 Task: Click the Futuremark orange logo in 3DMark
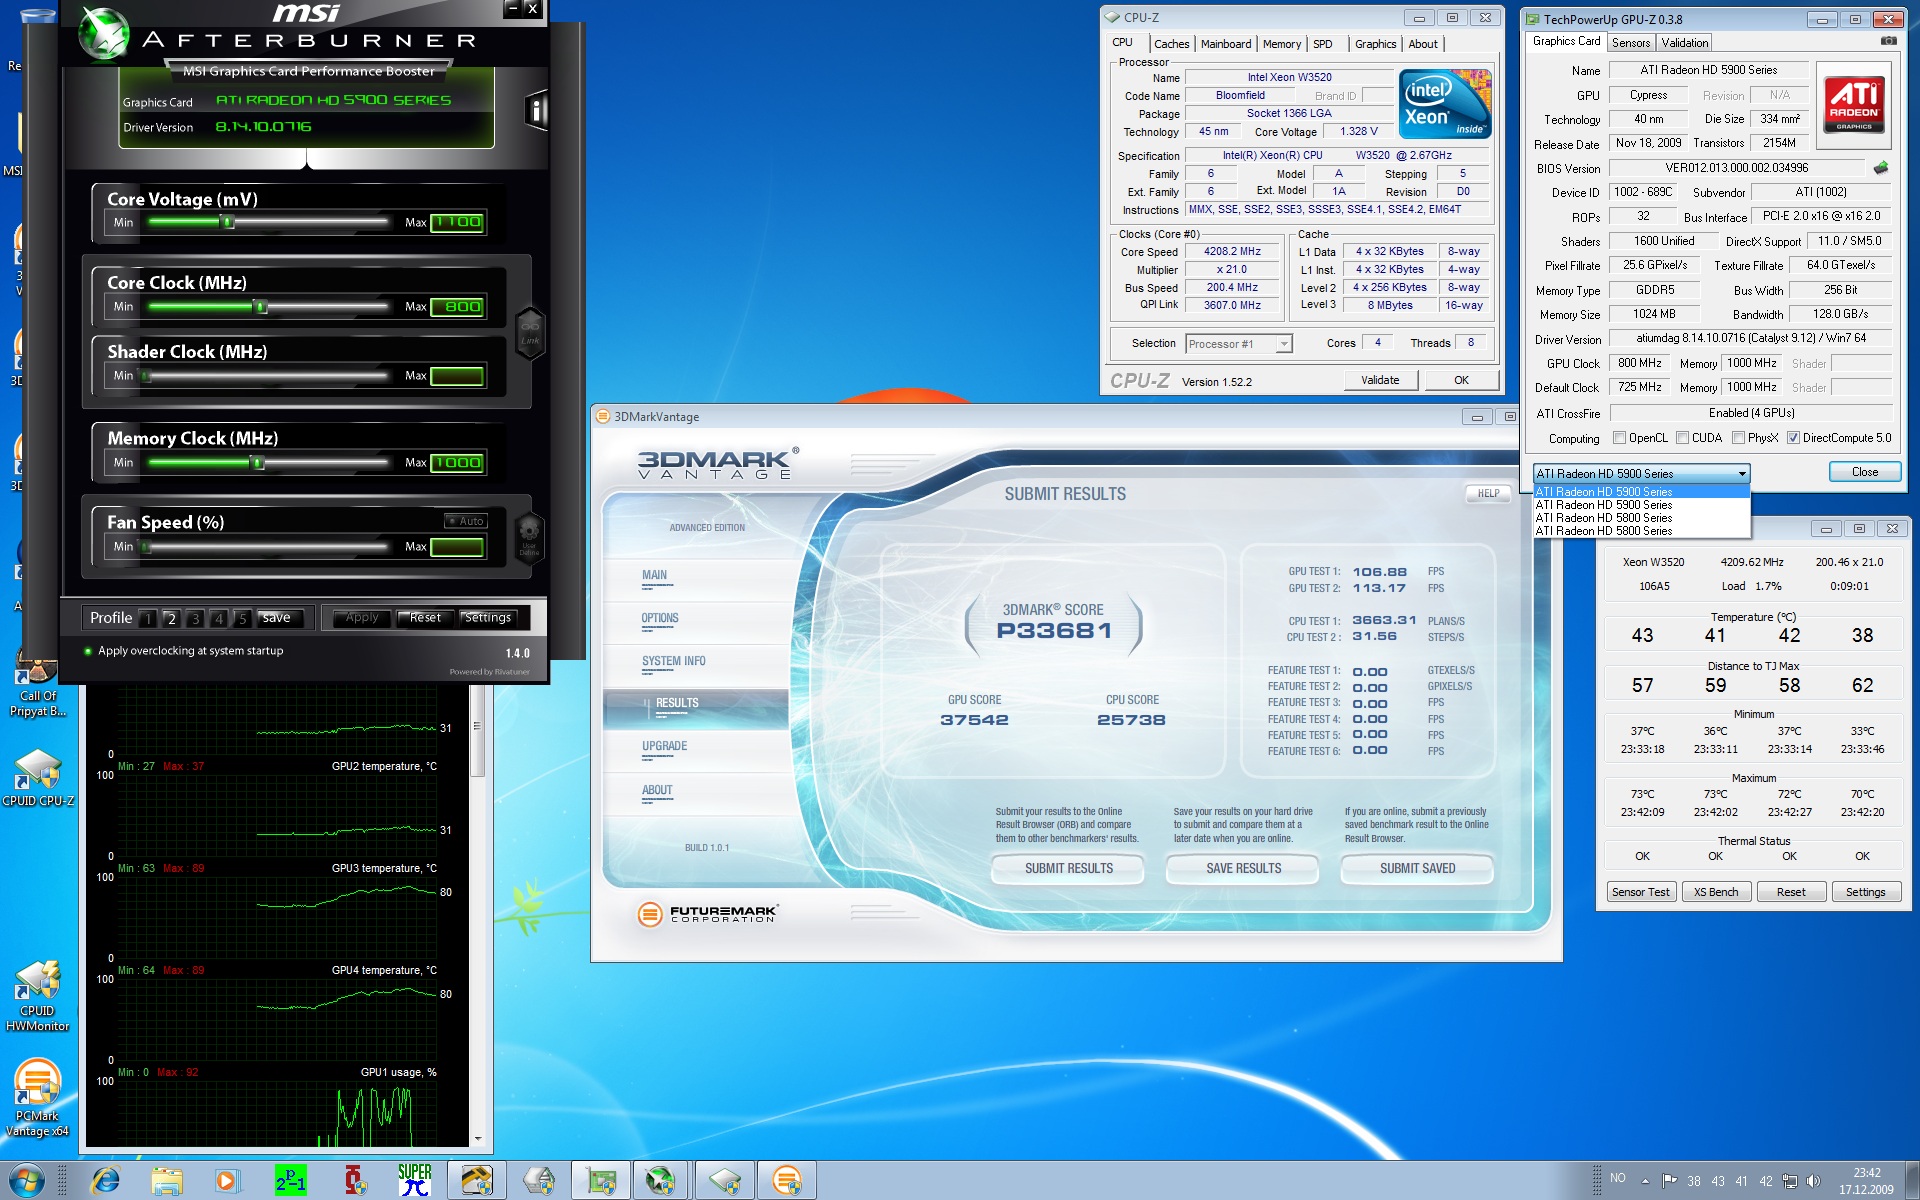coord(650,913)
